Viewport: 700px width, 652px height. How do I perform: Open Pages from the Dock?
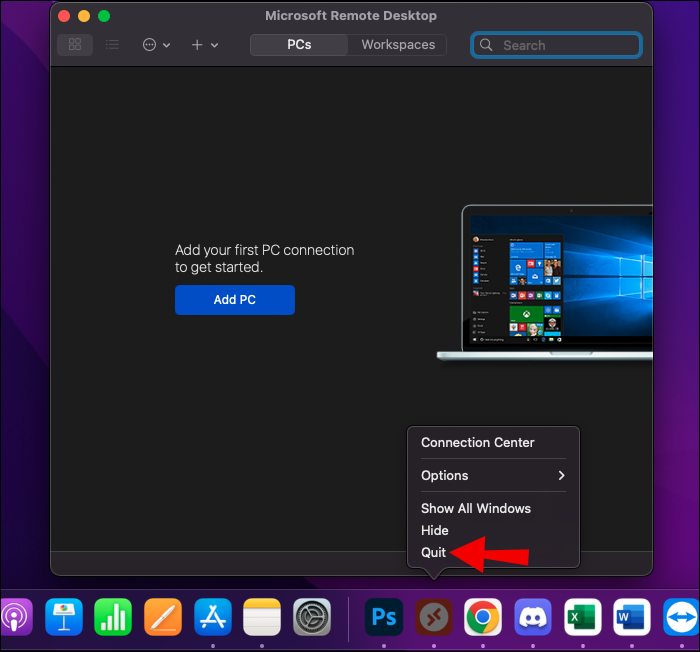(163, 617)
